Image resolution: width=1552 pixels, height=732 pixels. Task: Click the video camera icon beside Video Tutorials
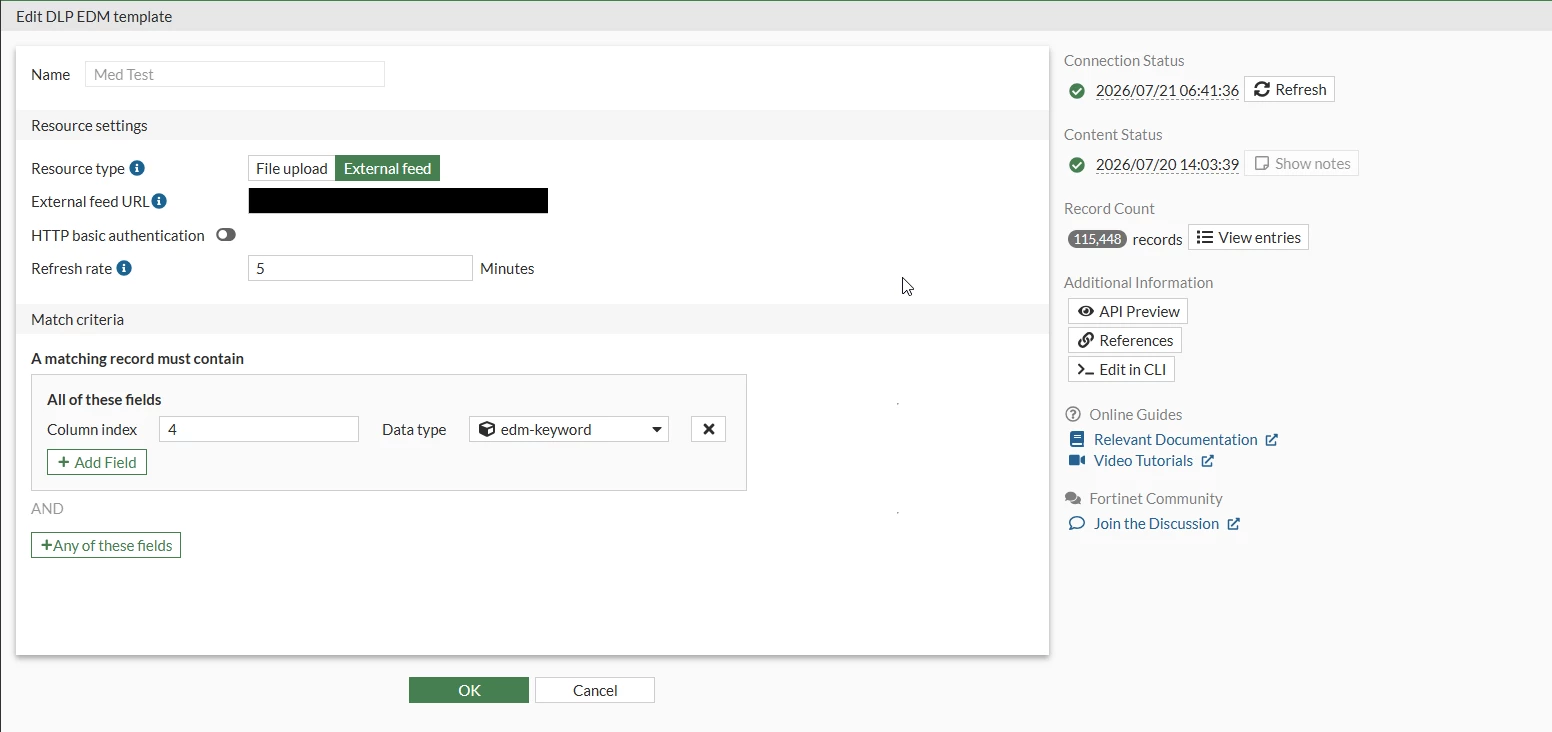pyautogui.click(x=1077, y=460)
